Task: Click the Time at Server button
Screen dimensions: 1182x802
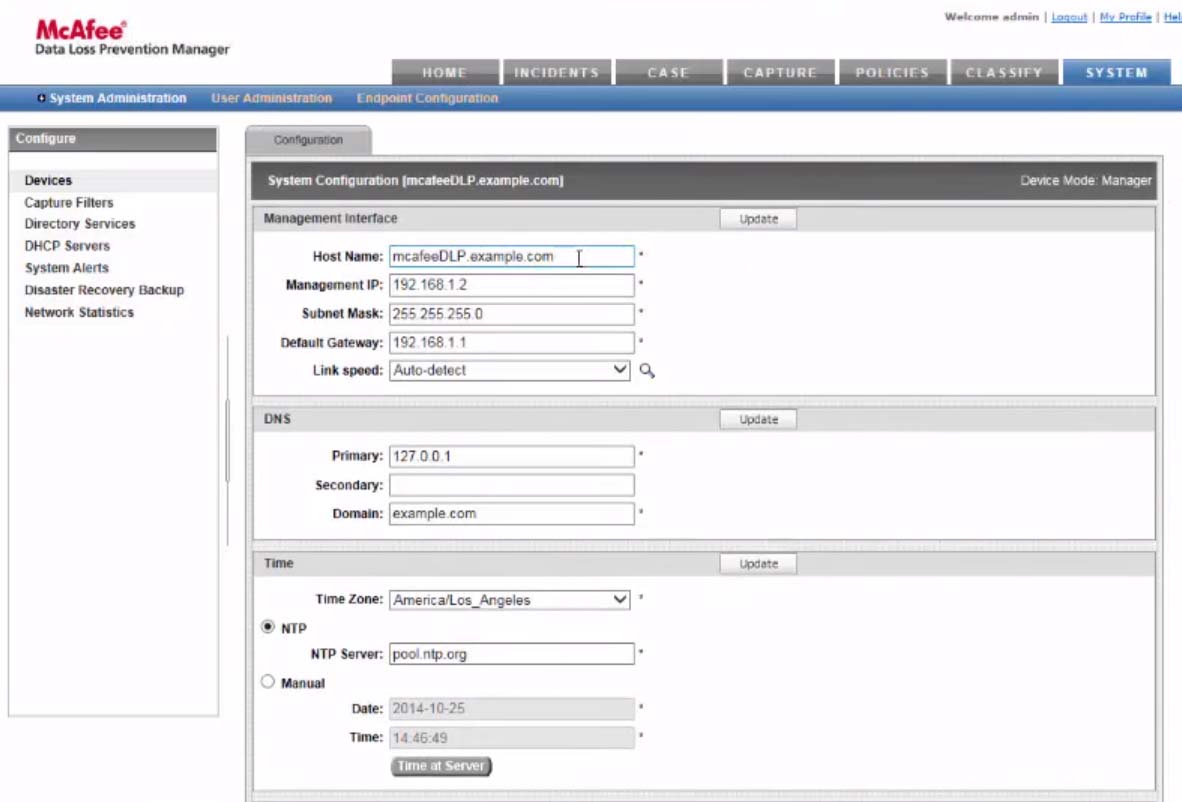Action: [x=441, y=766]
